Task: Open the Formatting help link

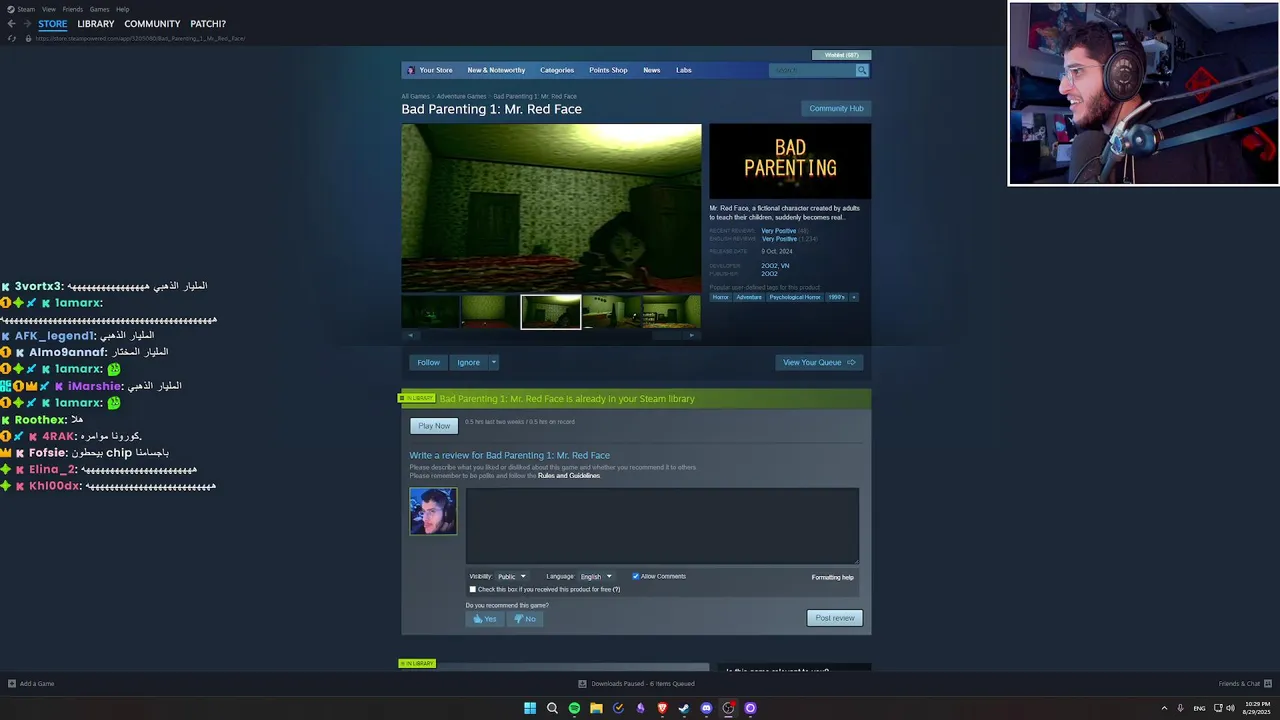Action: [833, 577]
